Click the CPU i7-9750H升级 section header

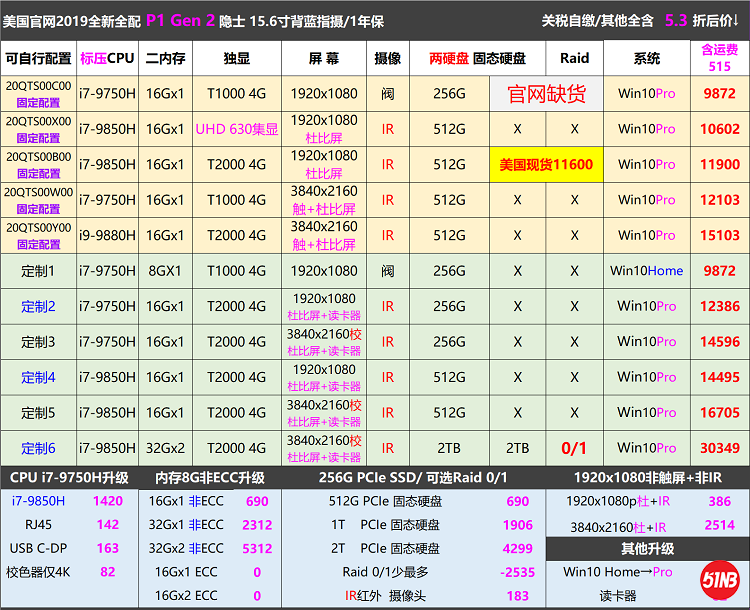(x=68, y=478)
